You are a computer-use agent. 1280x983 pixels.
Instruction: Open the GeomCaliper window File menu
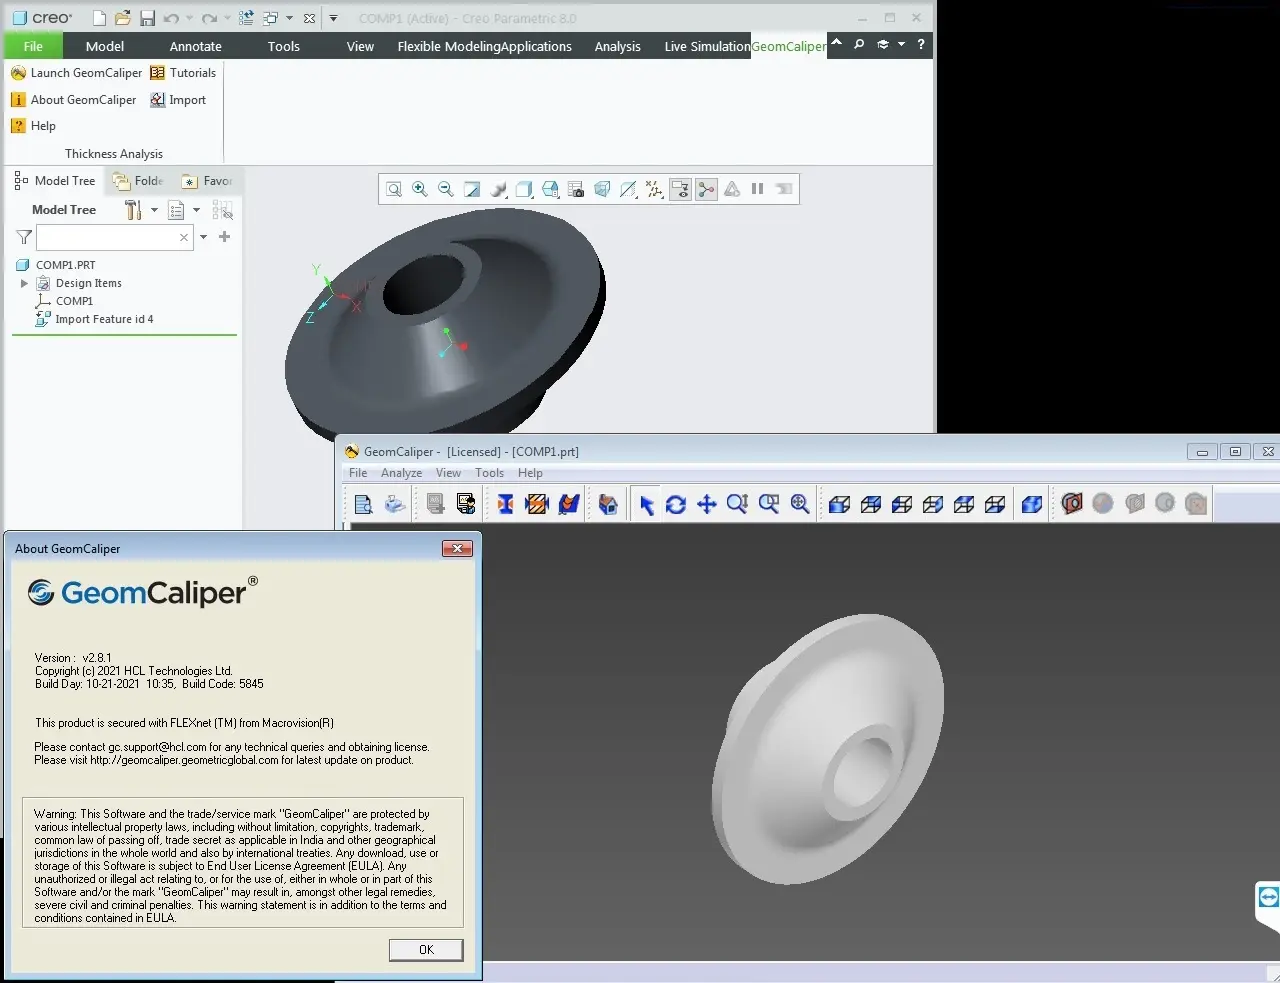click(x=358, y=473)
